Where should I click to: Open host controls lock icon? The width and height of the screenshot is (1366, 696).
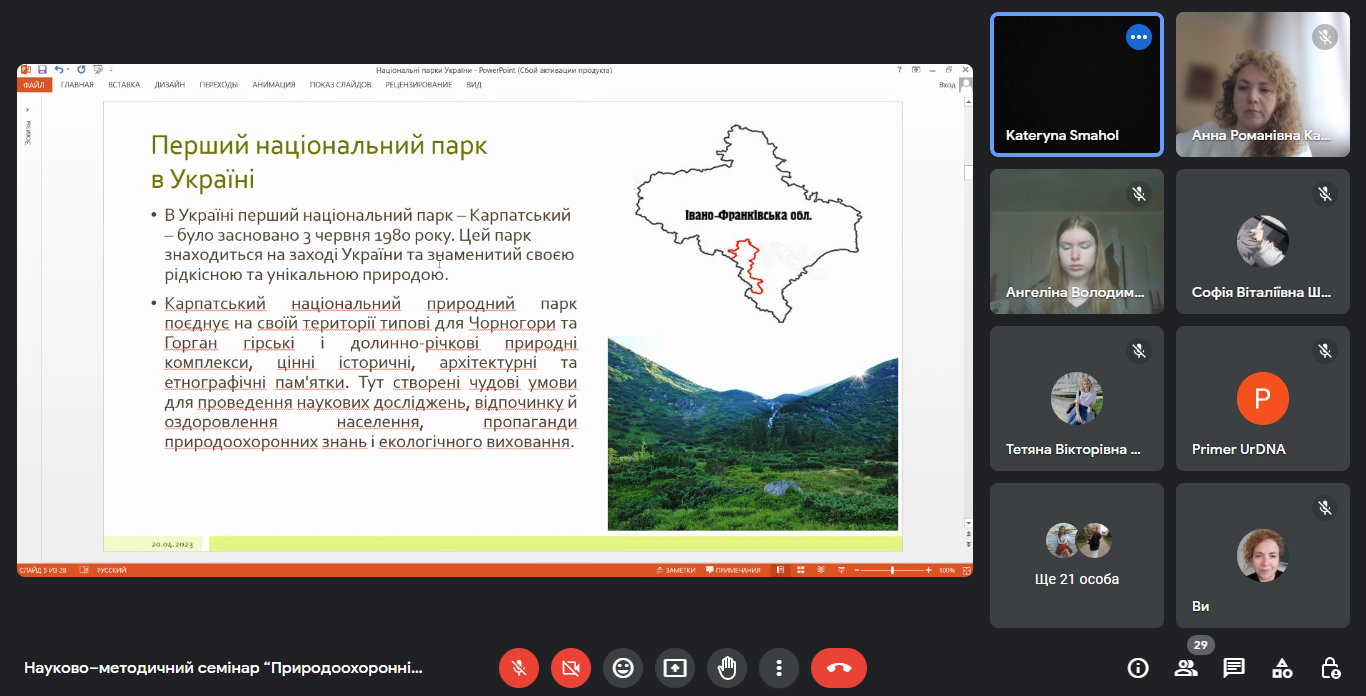[x=1330, y=668]
